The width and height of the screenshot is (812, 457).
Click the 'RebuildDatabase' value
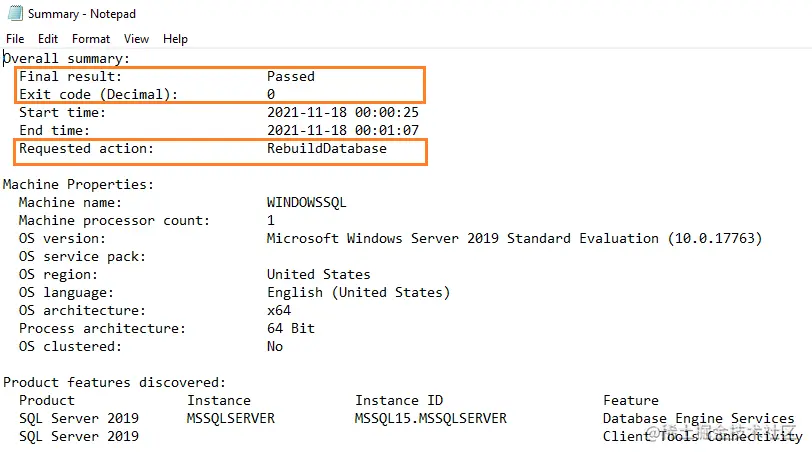click(x=327, y=149)
